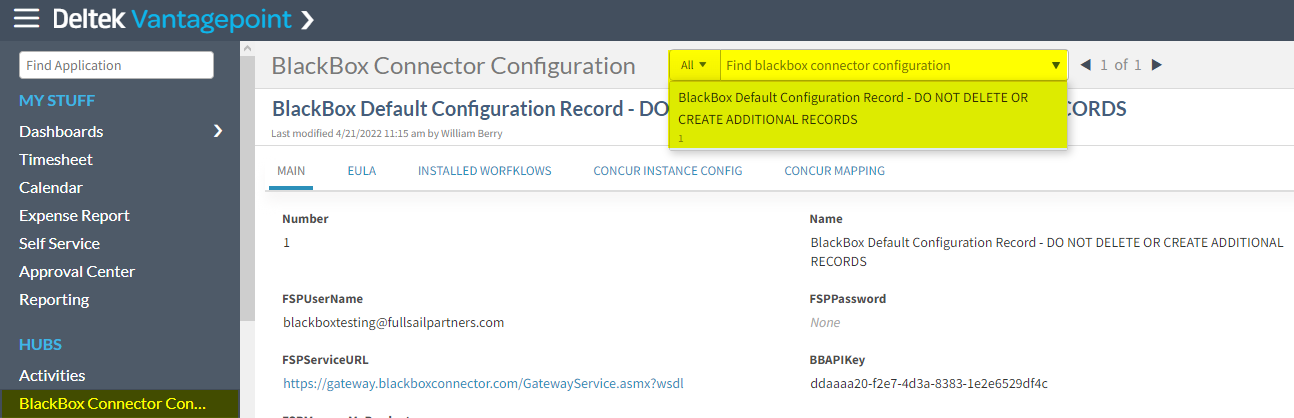Click the HUBS section header
The width and height of the screenshot is (1294, 418).
[40, 344]
